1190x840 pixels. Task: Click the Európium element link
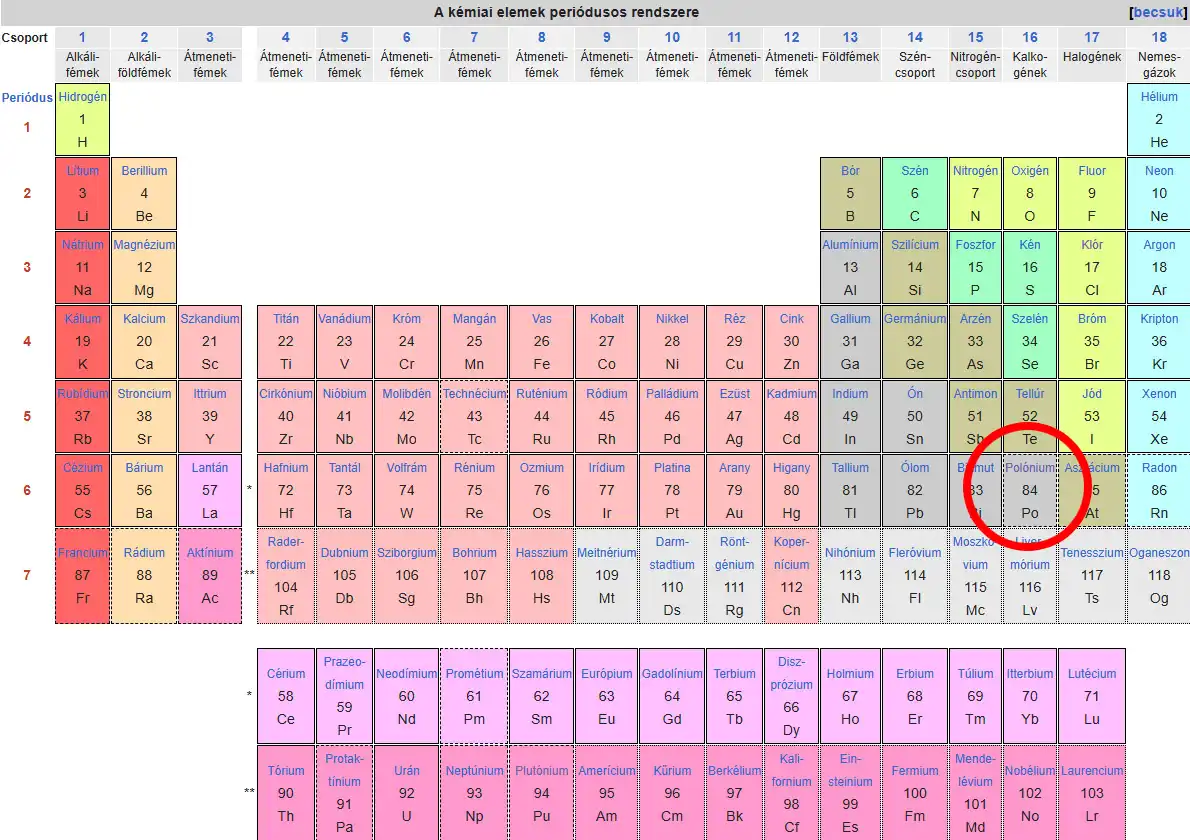click(x=606, y=673)
